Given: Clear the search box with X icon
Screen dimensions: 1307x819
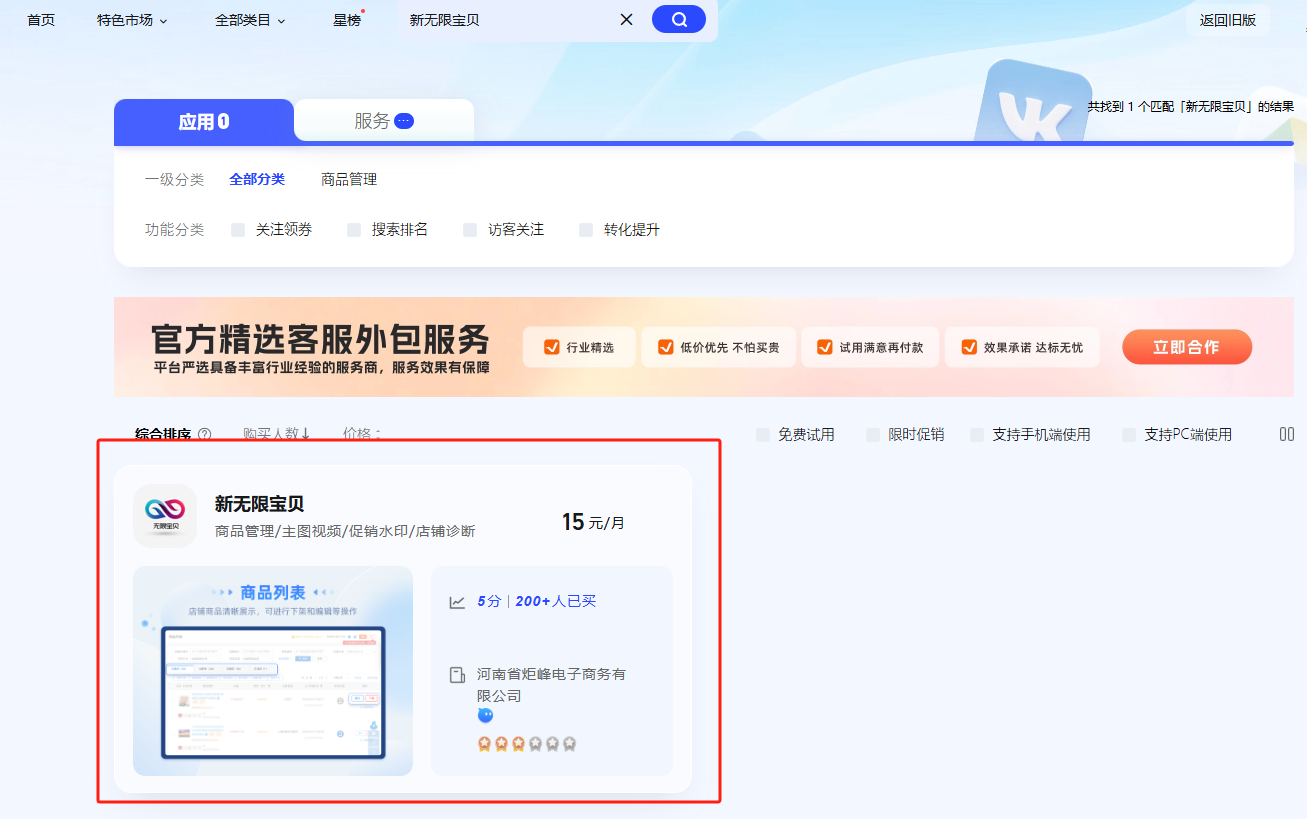Looking at the screenshot, I should point(627,19).
